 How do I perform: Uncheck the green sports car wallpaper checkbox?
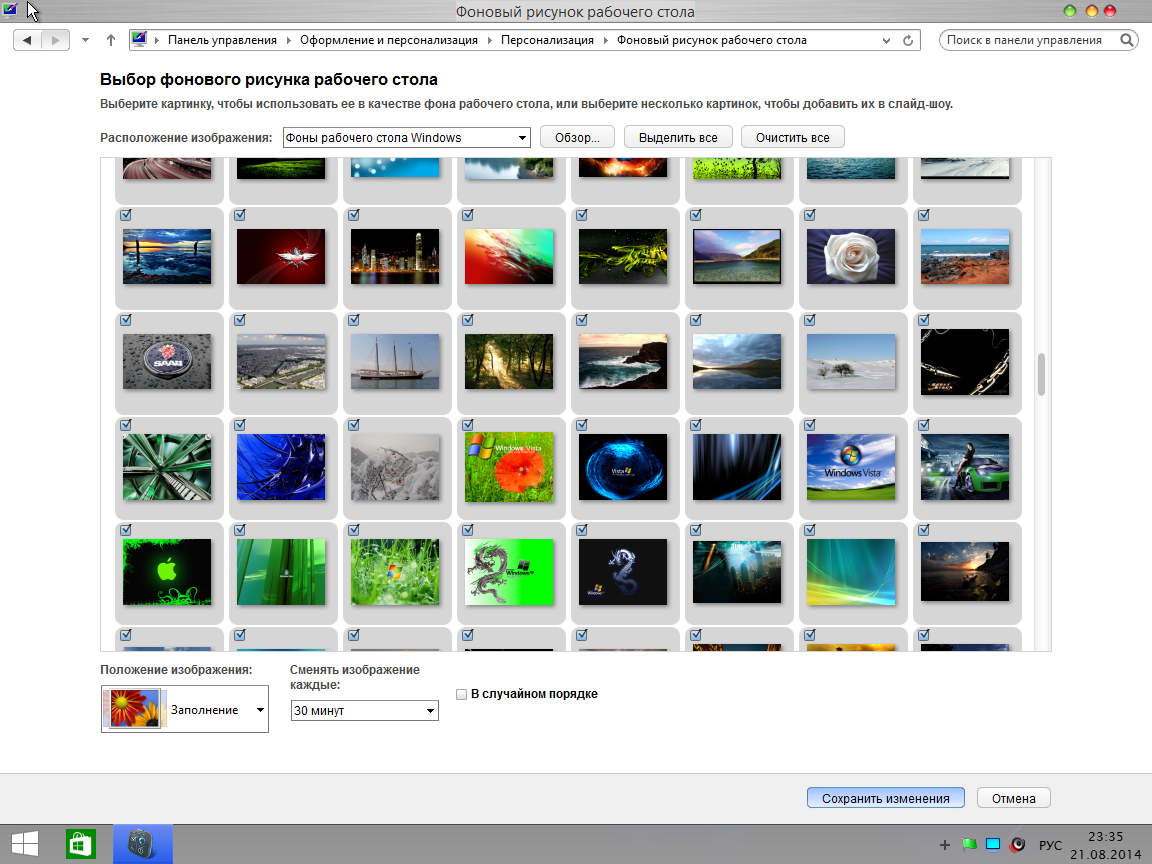pos(924,425)
